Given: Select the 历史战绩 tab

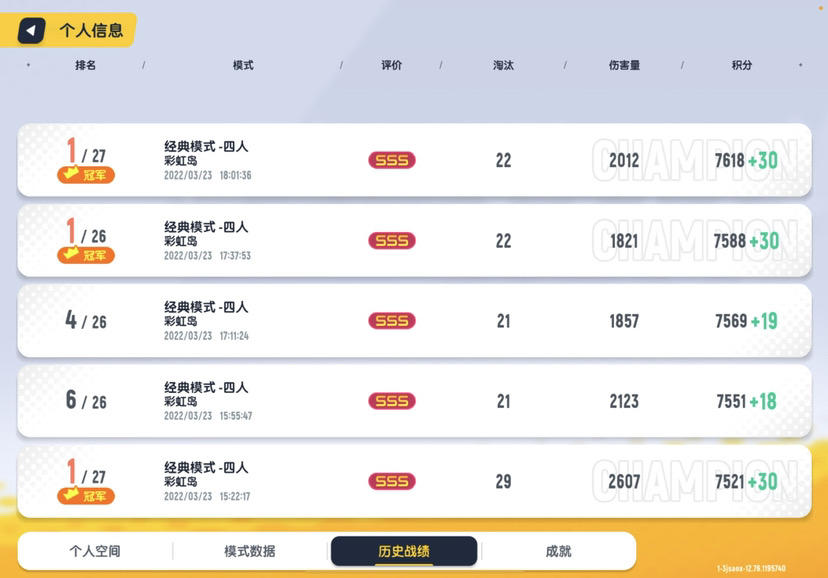Looking at the screenshot, I should click(x=404, y=551).
